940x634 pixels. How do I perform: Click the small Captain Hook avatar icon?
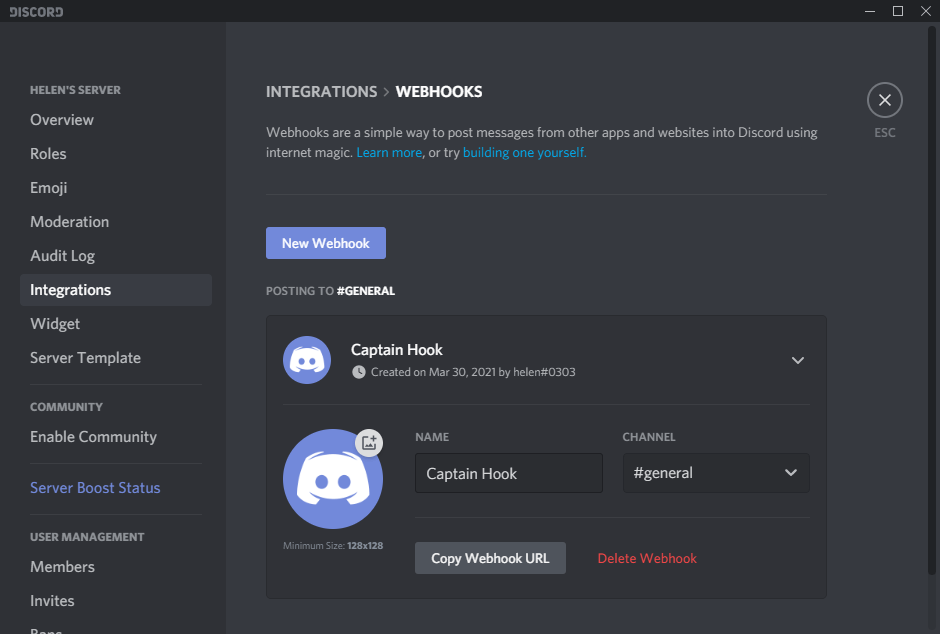click(307, 360)
